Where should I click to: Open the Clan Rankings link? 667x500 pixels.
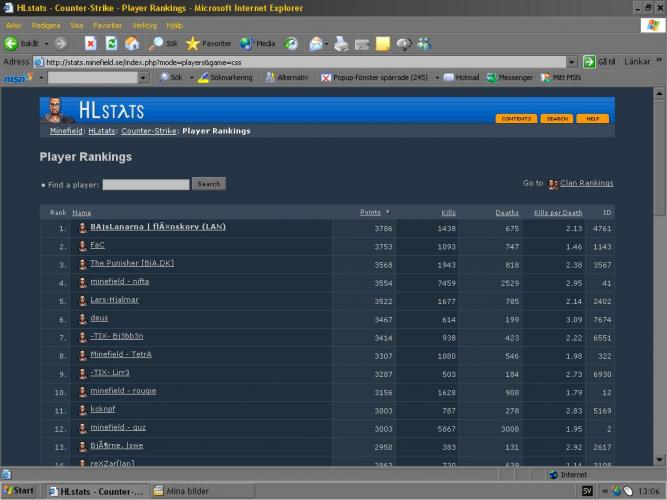[586, 183]
